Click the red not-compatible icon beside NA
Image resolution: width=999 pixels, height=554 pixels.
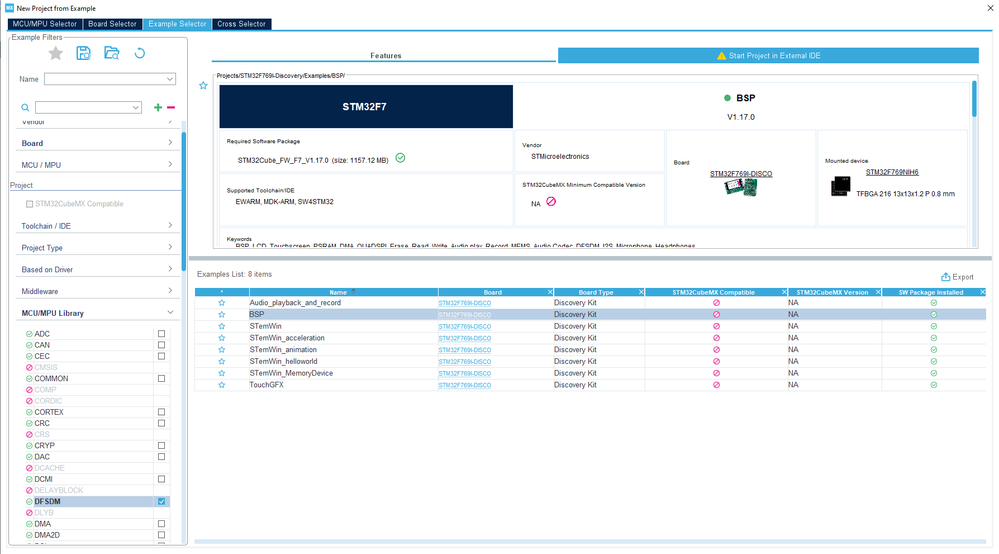pos(551,202)
